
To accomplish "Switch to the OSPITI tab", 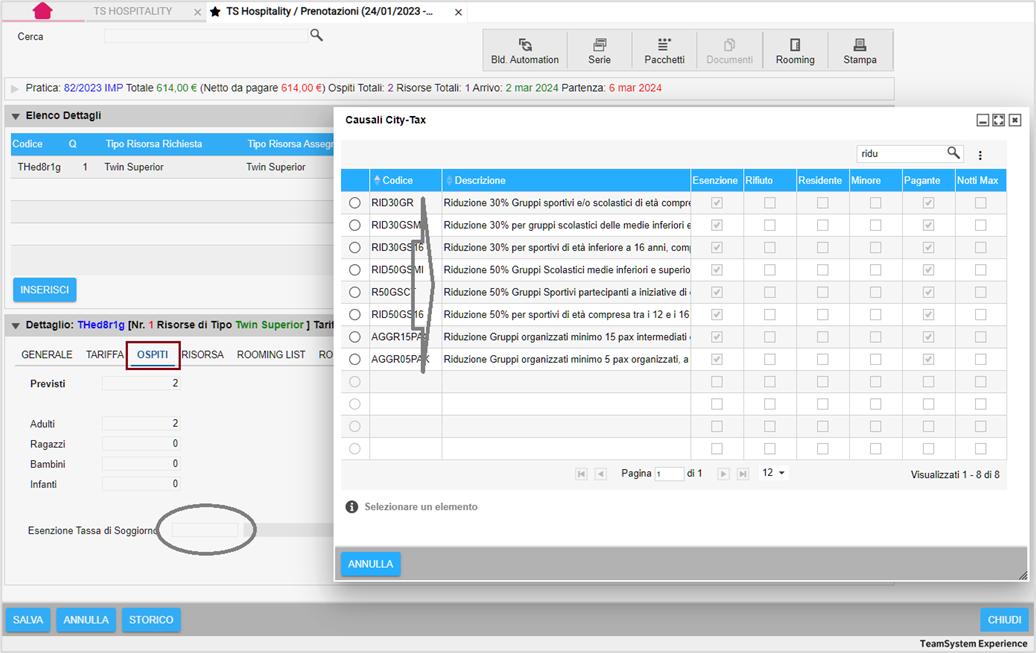I will pyautogui.click(x=153, y=355).
